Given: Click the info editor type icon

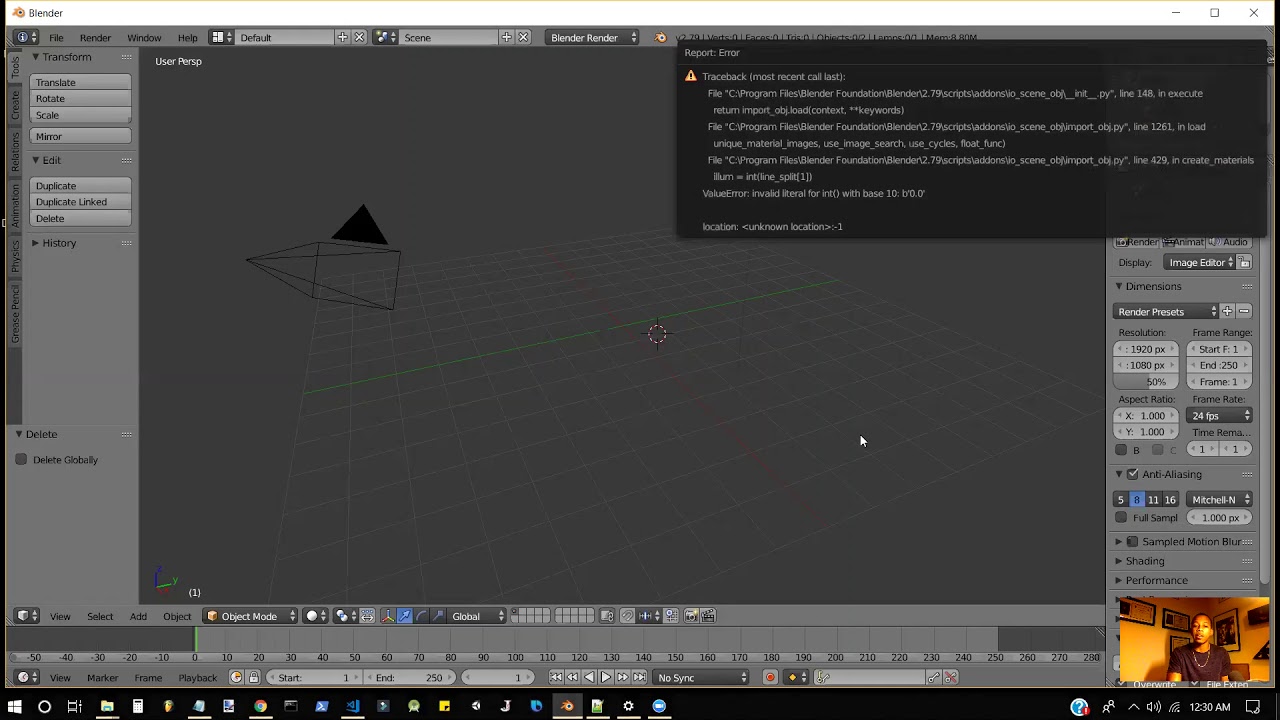Looking at the screenshot, I should pos(27,38).
